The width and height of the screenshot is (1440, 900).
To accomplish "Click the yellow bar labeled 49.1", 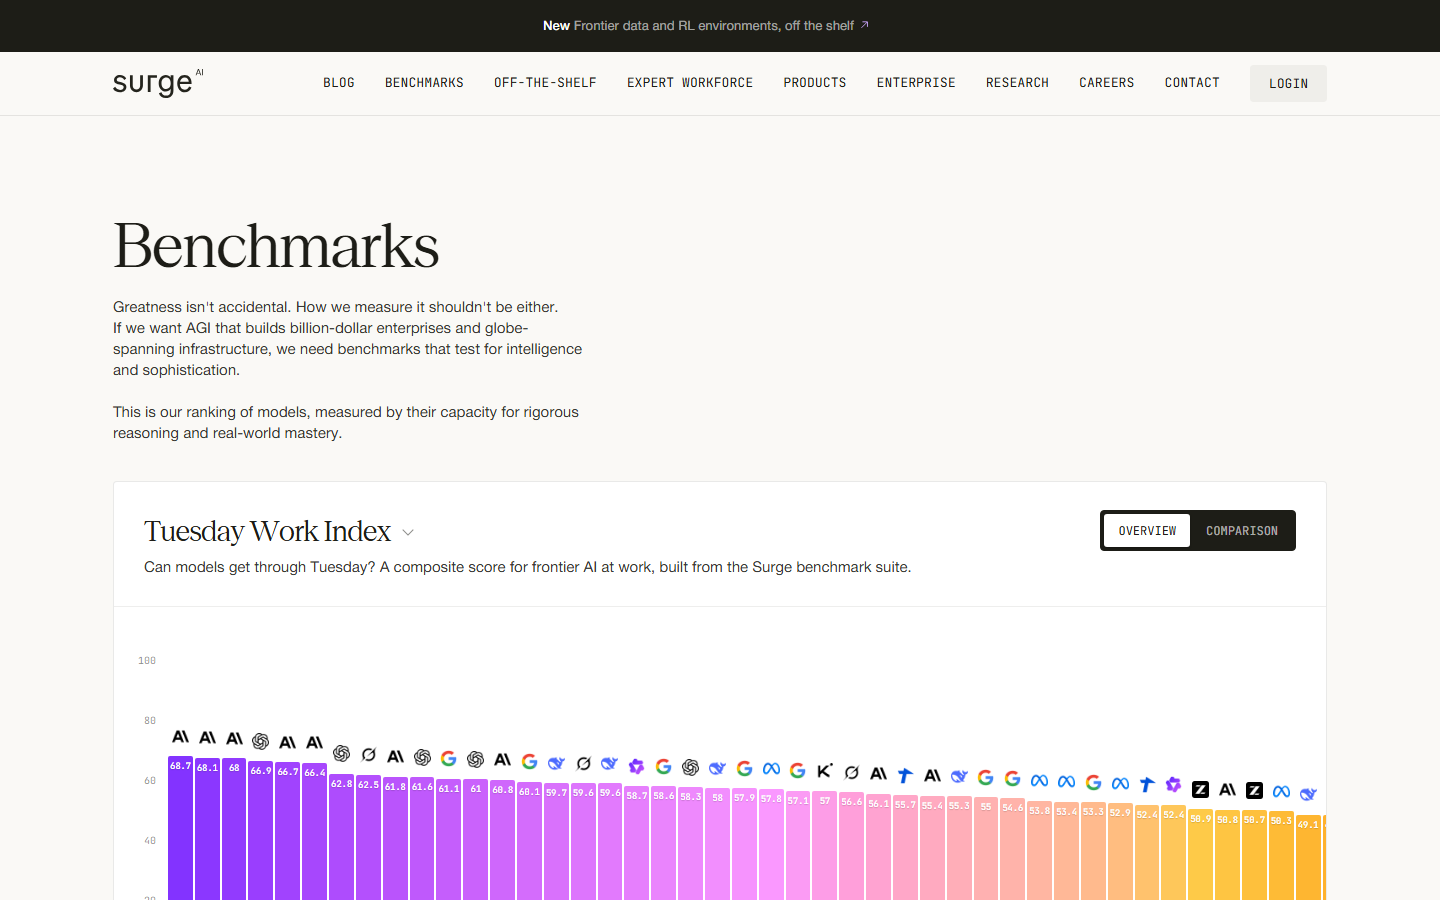I will click(1308, 858).
